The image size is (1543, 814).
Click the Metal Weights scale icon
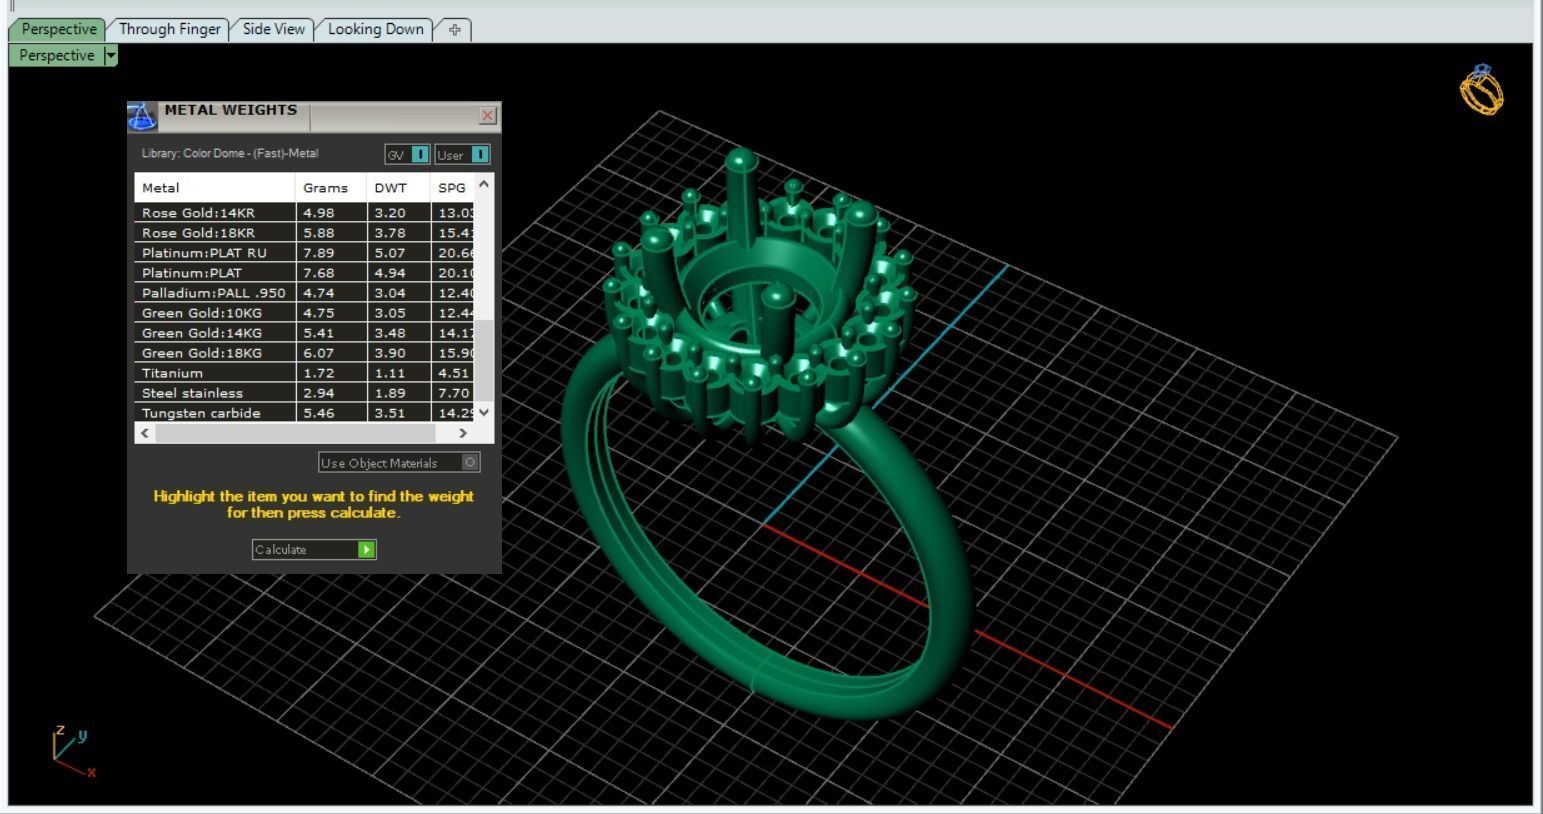[x=142, y=116]
